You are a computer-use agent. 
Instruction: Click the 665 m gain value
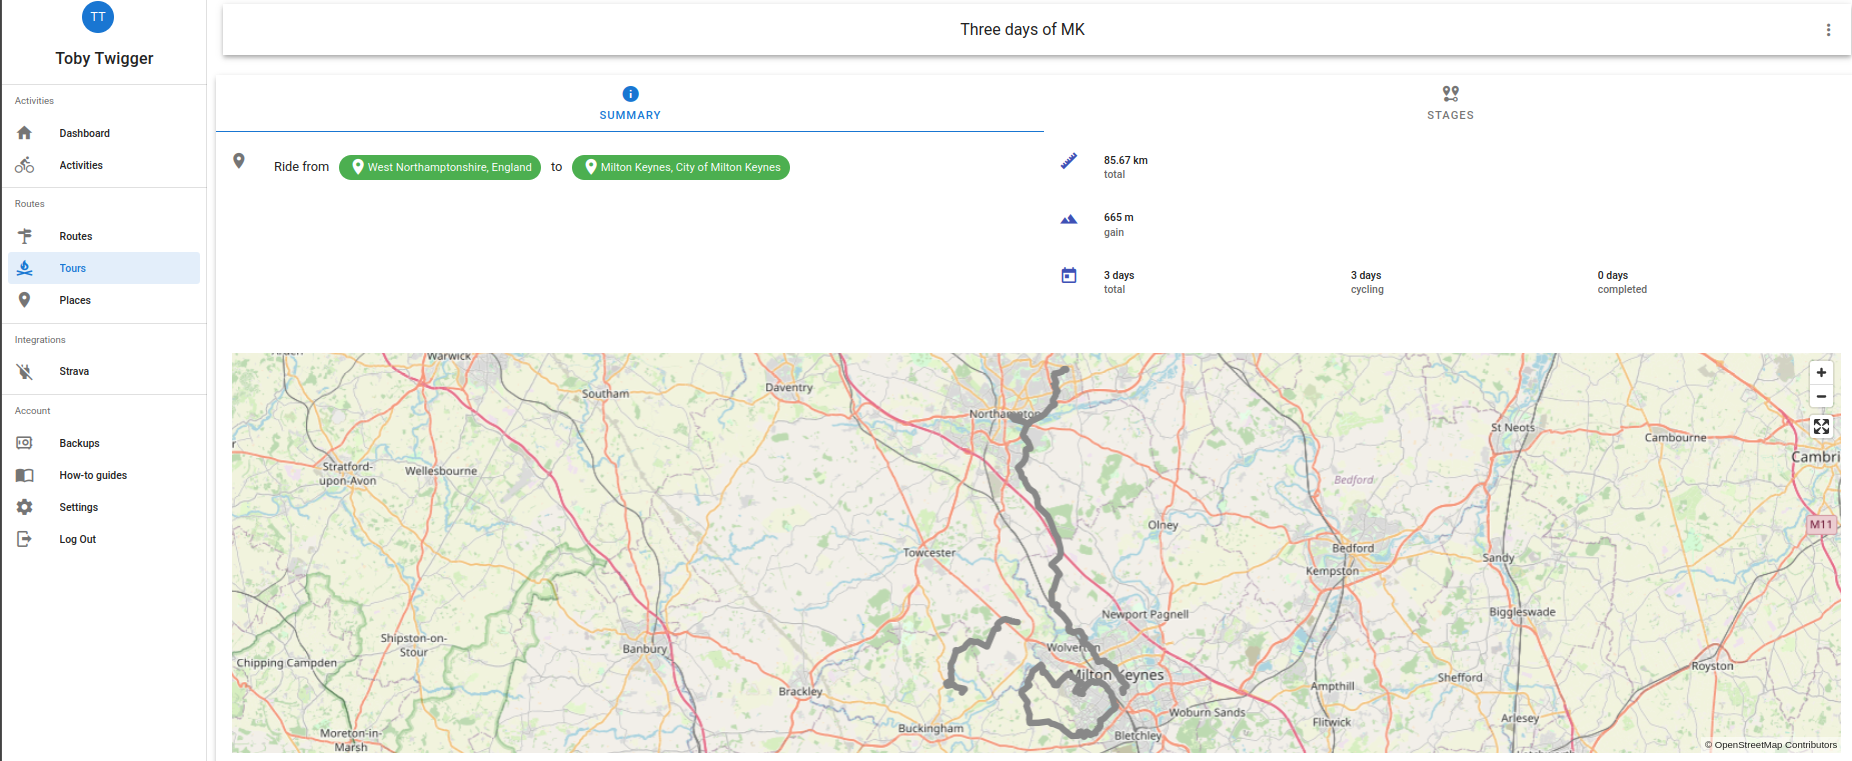pos(1119,217)
